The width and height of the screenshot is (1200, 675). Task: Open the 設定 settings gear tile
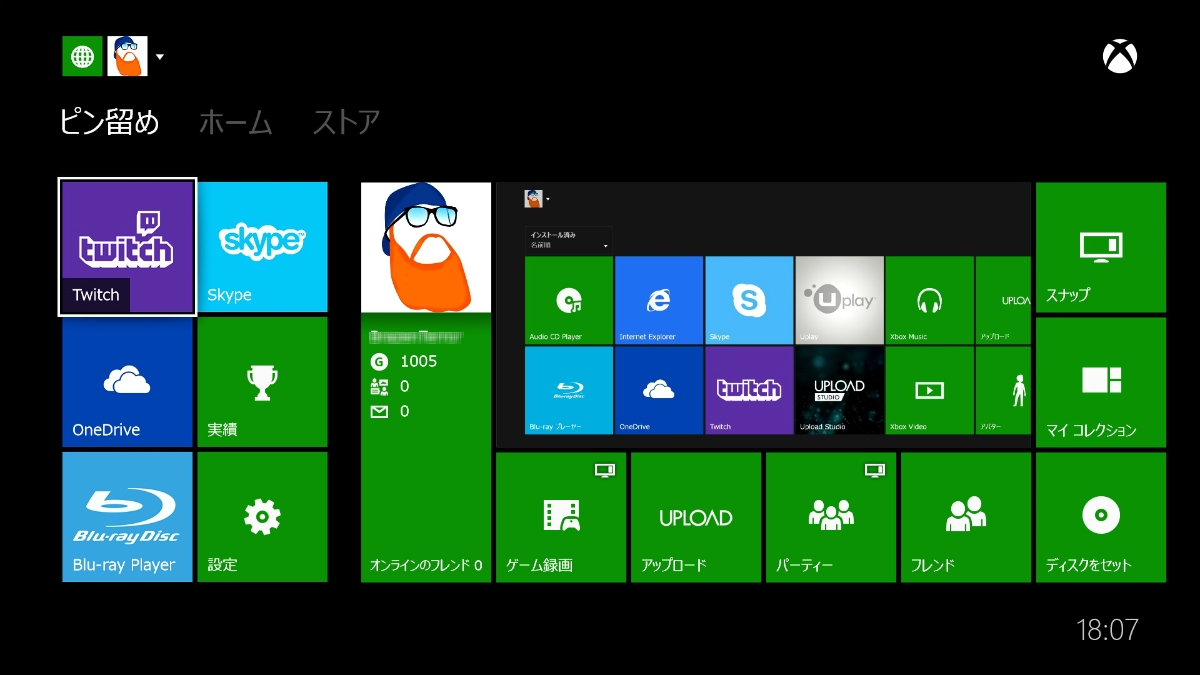coord(262,517)
